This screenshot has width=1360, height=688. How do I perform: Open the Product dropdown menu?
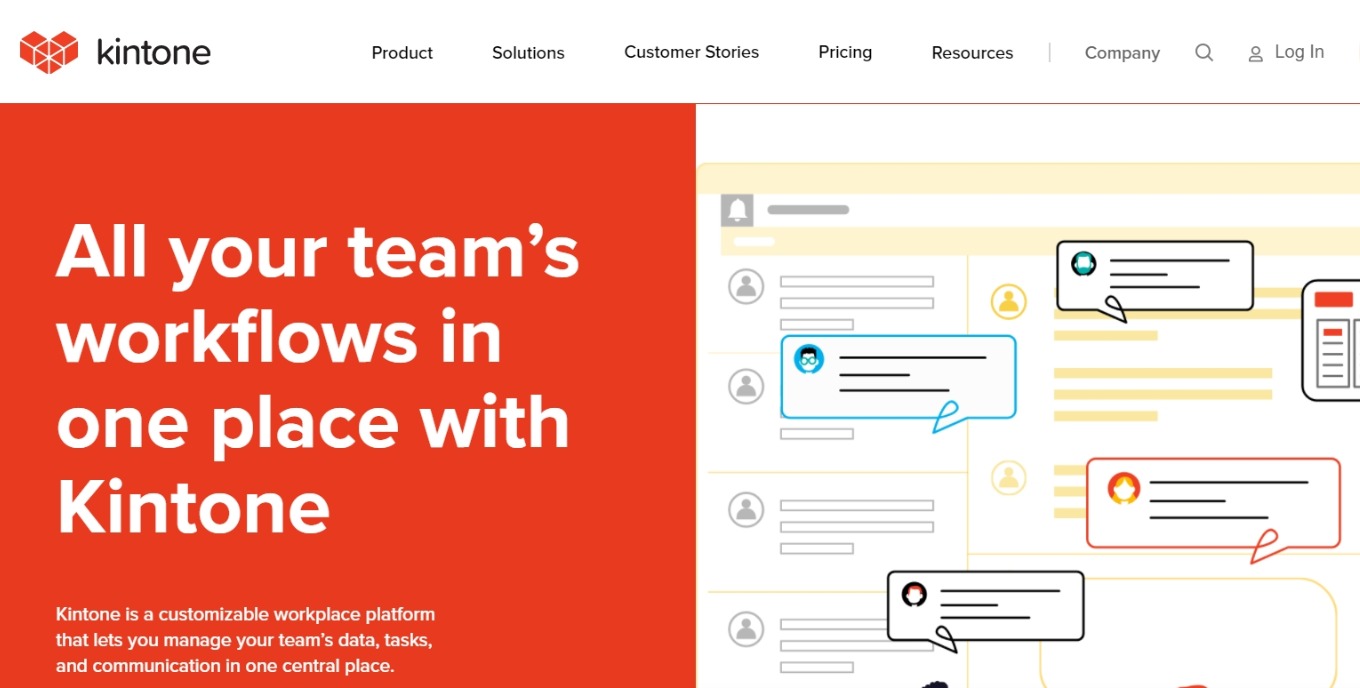tap(401, 52)
